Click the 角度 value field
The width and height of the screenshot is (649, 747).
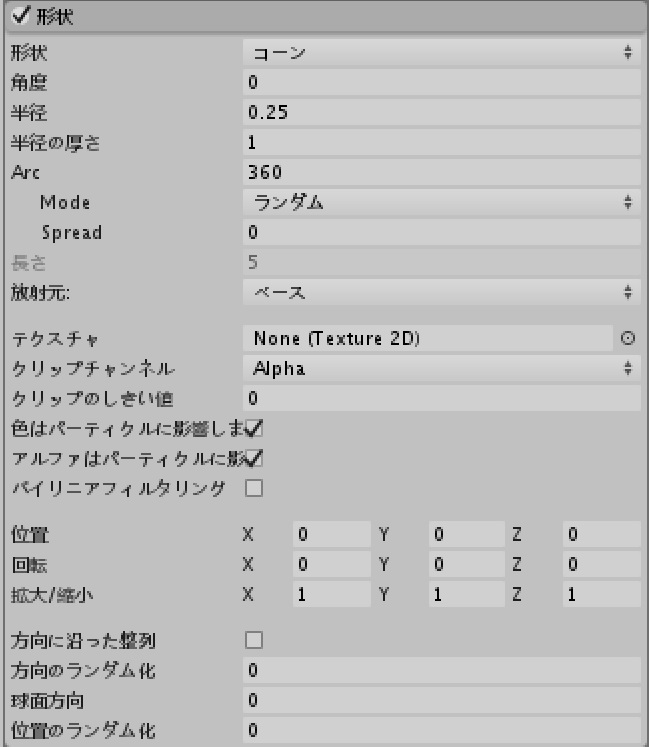440,83
